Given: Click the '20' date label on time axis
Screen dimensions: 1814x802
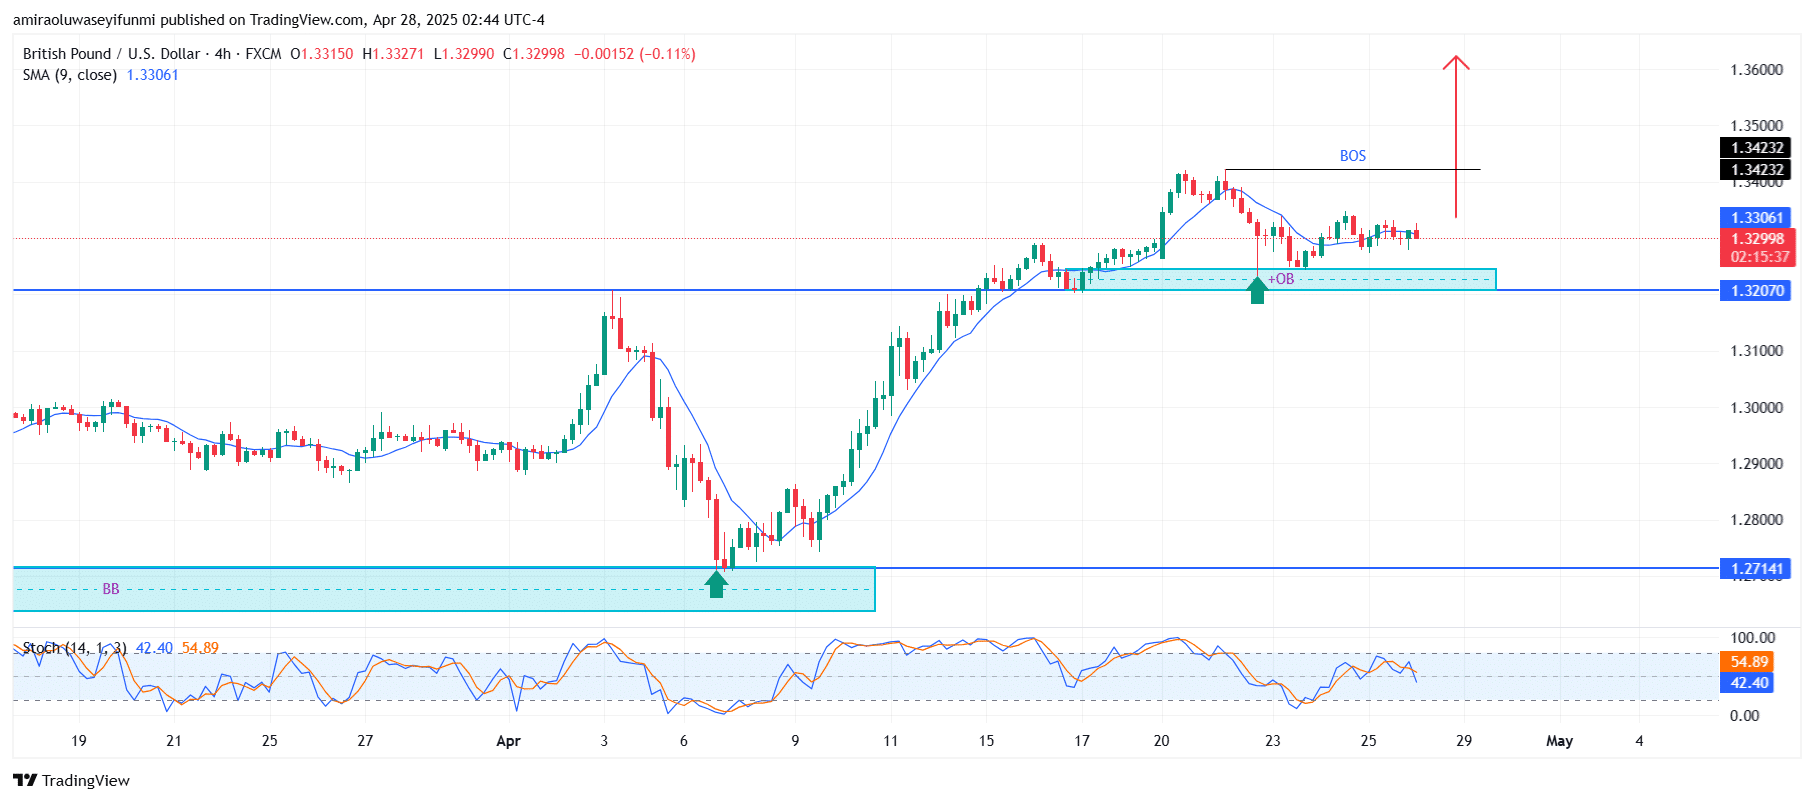Looking at the screenshot, I should click(1161, 741).
